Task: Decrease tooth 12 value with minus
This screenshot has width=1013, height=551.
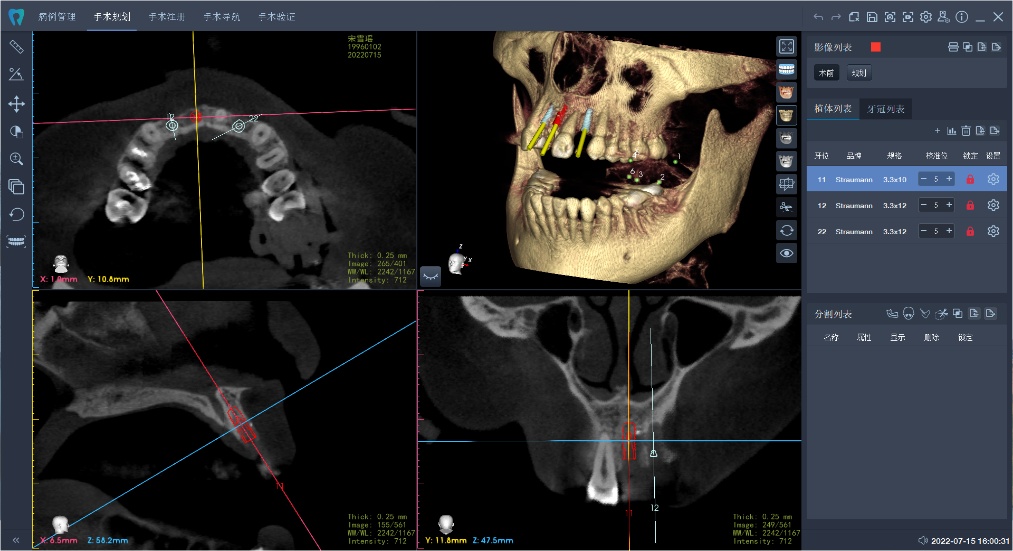Action: (x=924, y=205)
